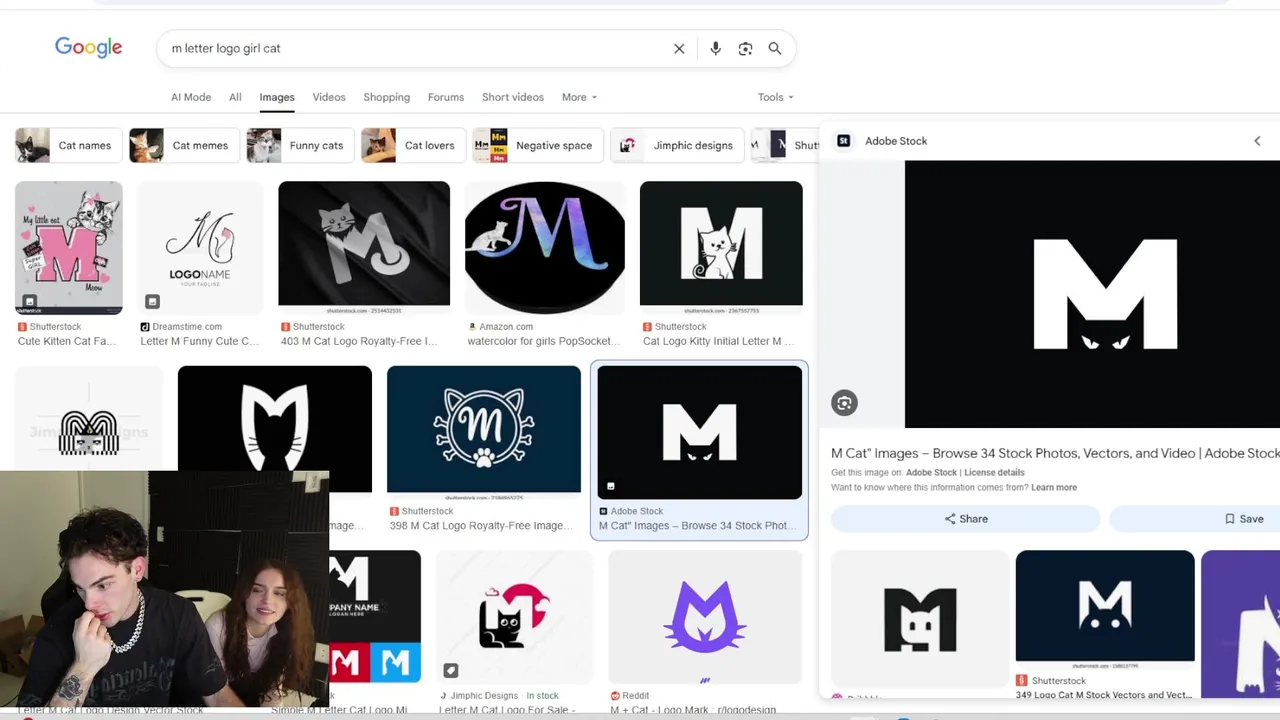Open the Cat Logo Kitty Initial Letter M thumbnail
Screen dimensions: 1280x720
click(721, 243)
